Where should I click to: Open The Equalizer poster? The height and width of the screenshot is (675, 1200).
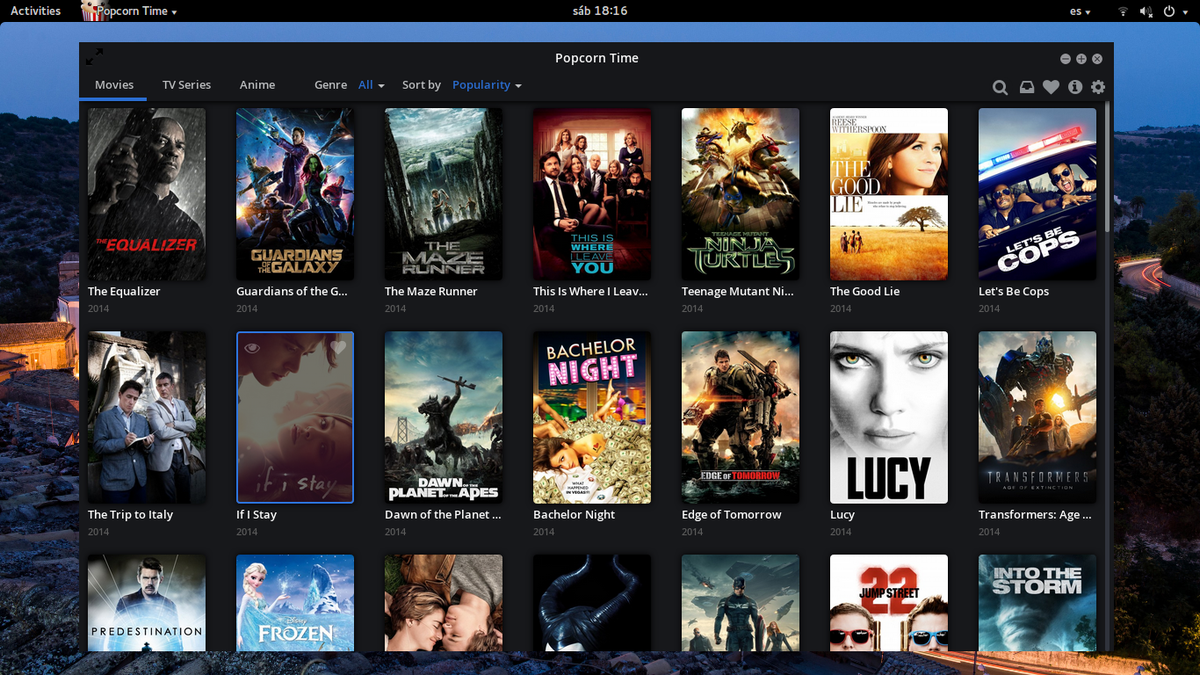pyautogui.click(x=147, y=194)
